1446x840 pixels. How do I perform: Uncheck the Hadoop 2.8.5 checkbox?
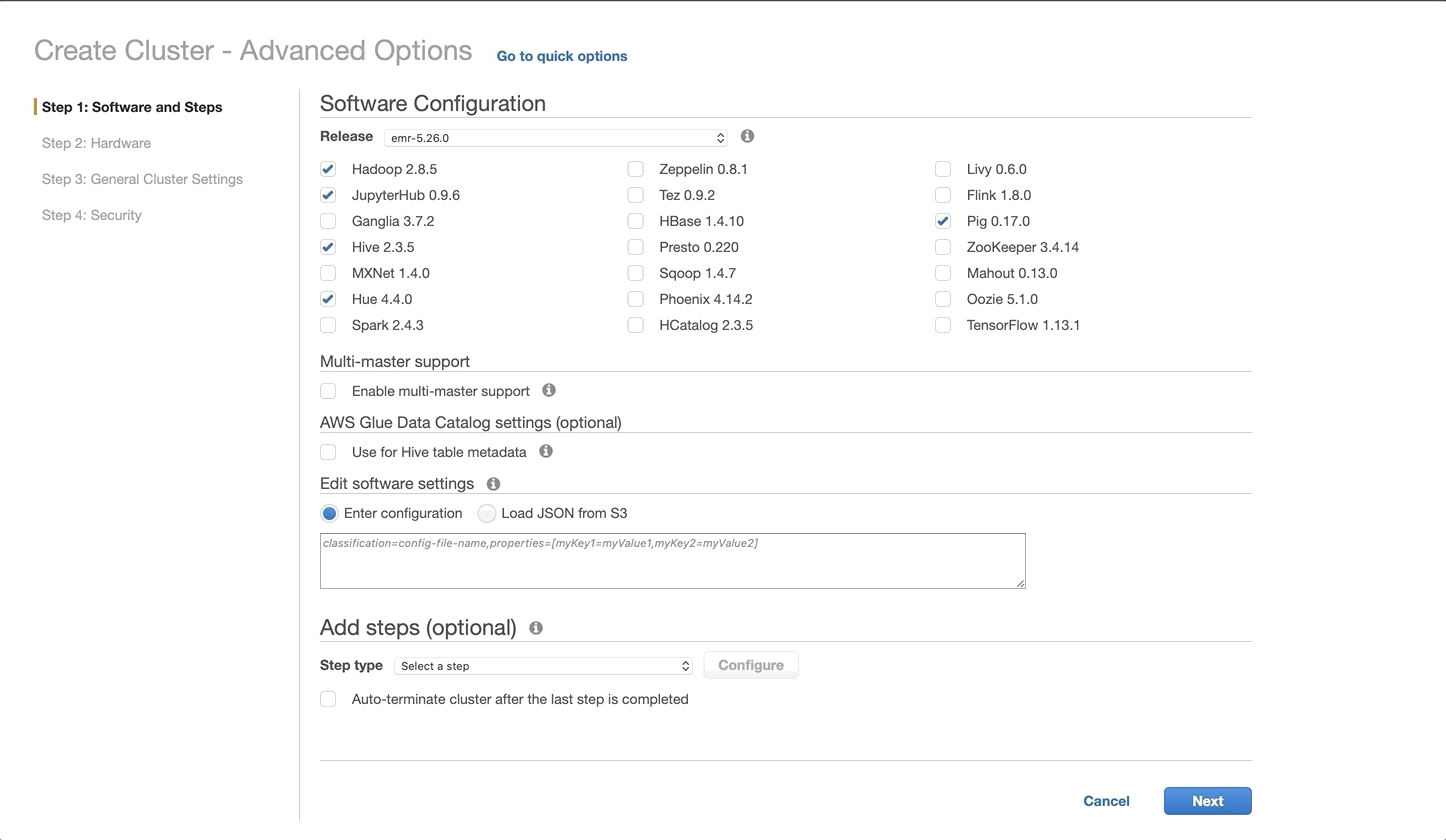(328, 169)
